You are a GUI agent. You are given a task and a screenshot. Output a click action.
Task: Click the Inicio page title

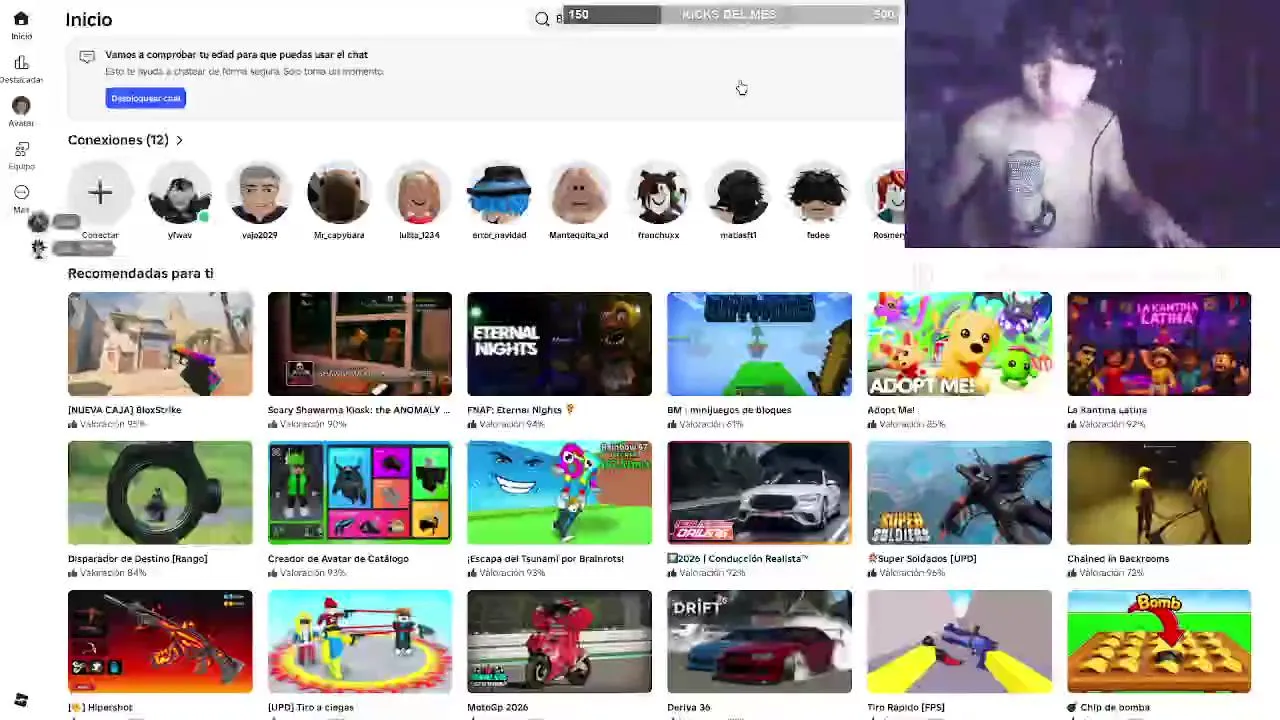89,20
